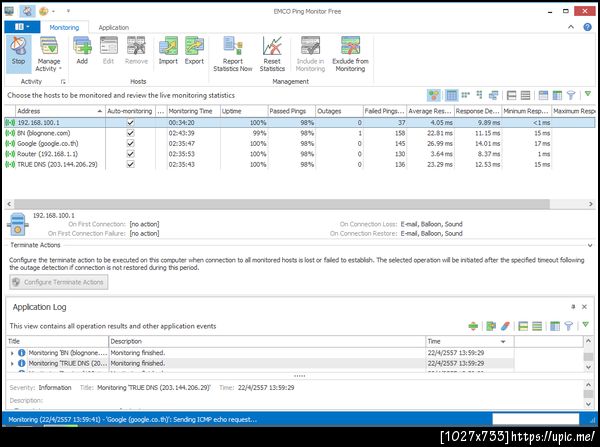Click the column chooser icon in hosts toolbar
The width and height of the screenshot is (600, 447).
558,95
